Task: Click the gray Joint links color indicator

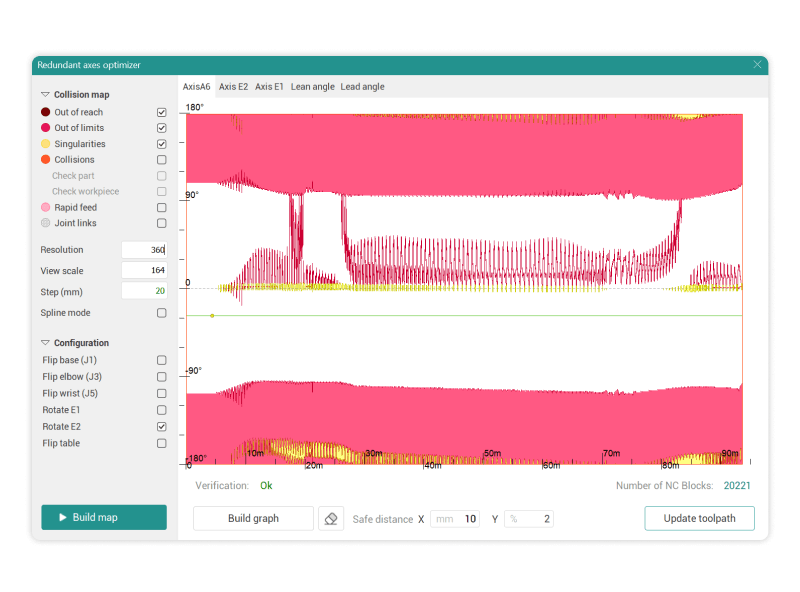Action: 46,223
